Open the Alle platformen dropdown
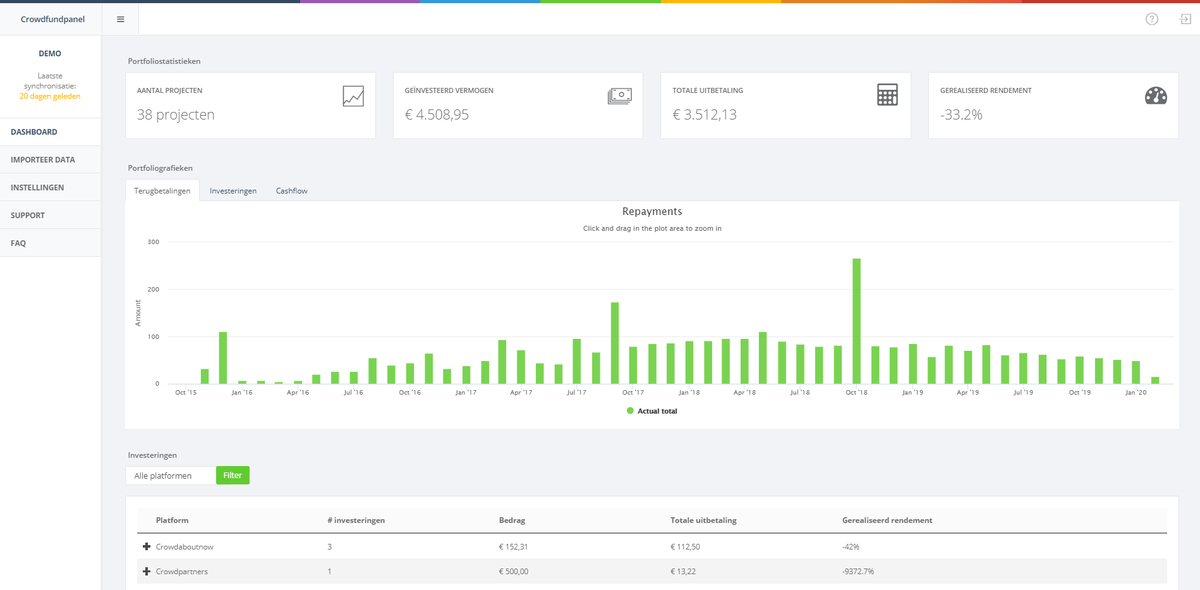 (170, 476)
